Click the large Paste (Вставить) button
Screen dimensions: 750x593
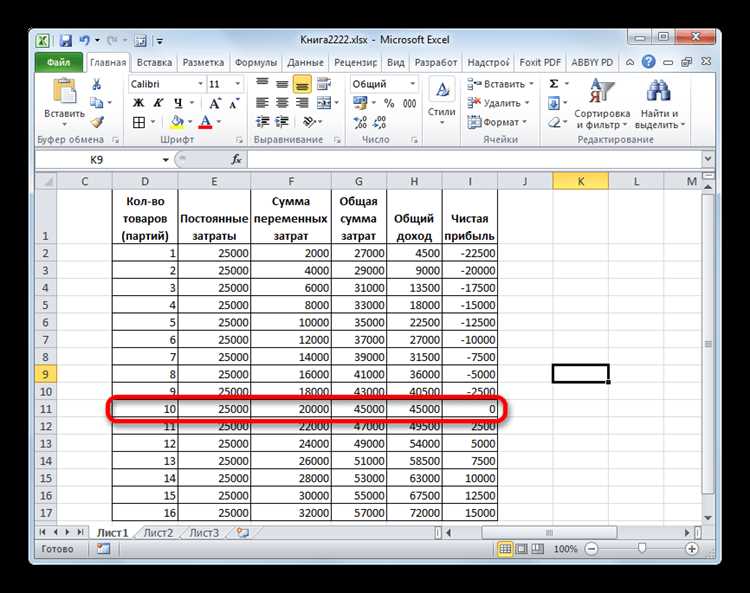64,102
